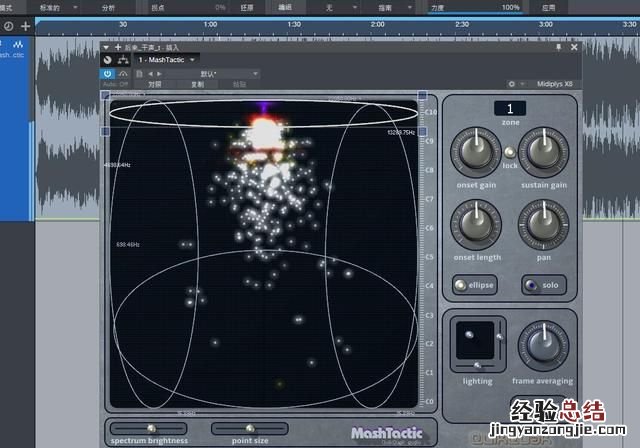This screenshot has width=640, height=448.
Task: Open the plugin gear settings icon
Action: (511, 84)
